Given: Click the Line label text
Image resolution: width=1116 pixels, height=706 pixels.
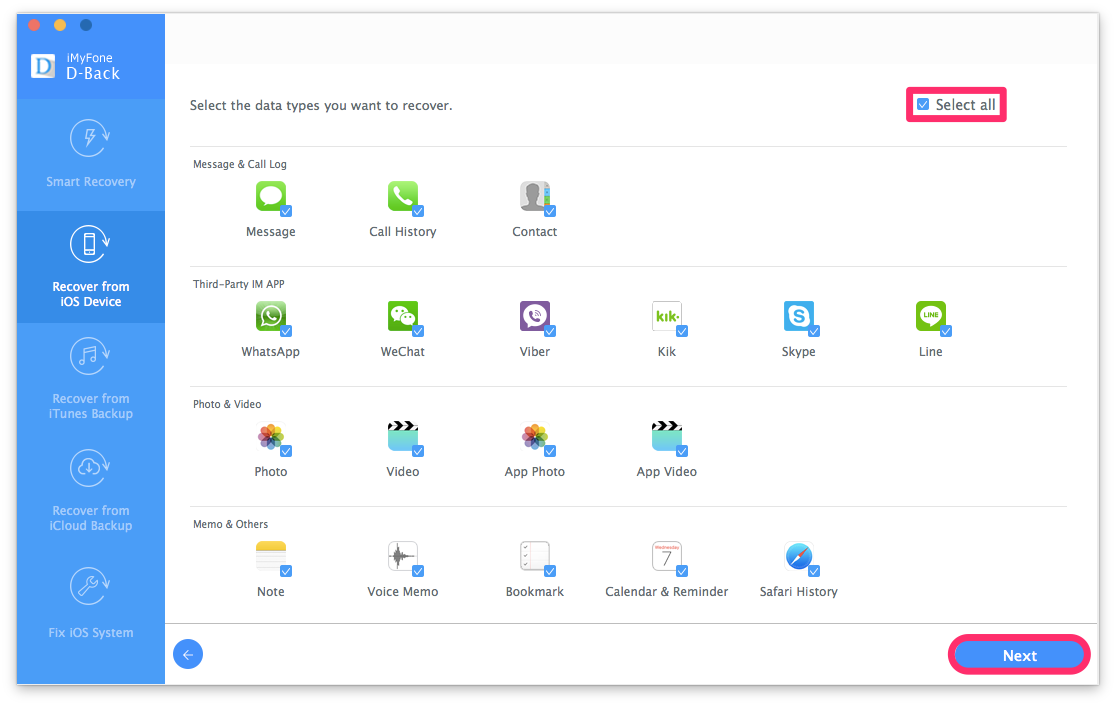Looking at the screenshot, I should coord(931,352).
